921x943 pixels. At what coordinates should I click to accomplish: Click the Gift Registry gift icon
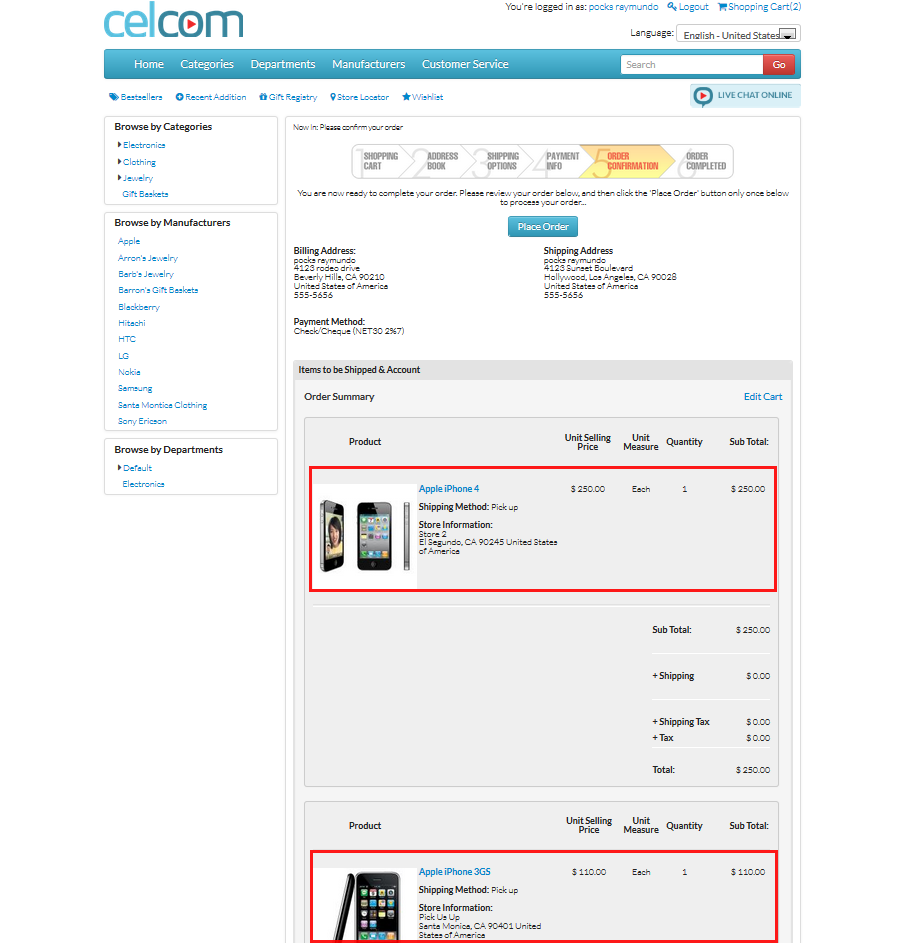(263, 97)
